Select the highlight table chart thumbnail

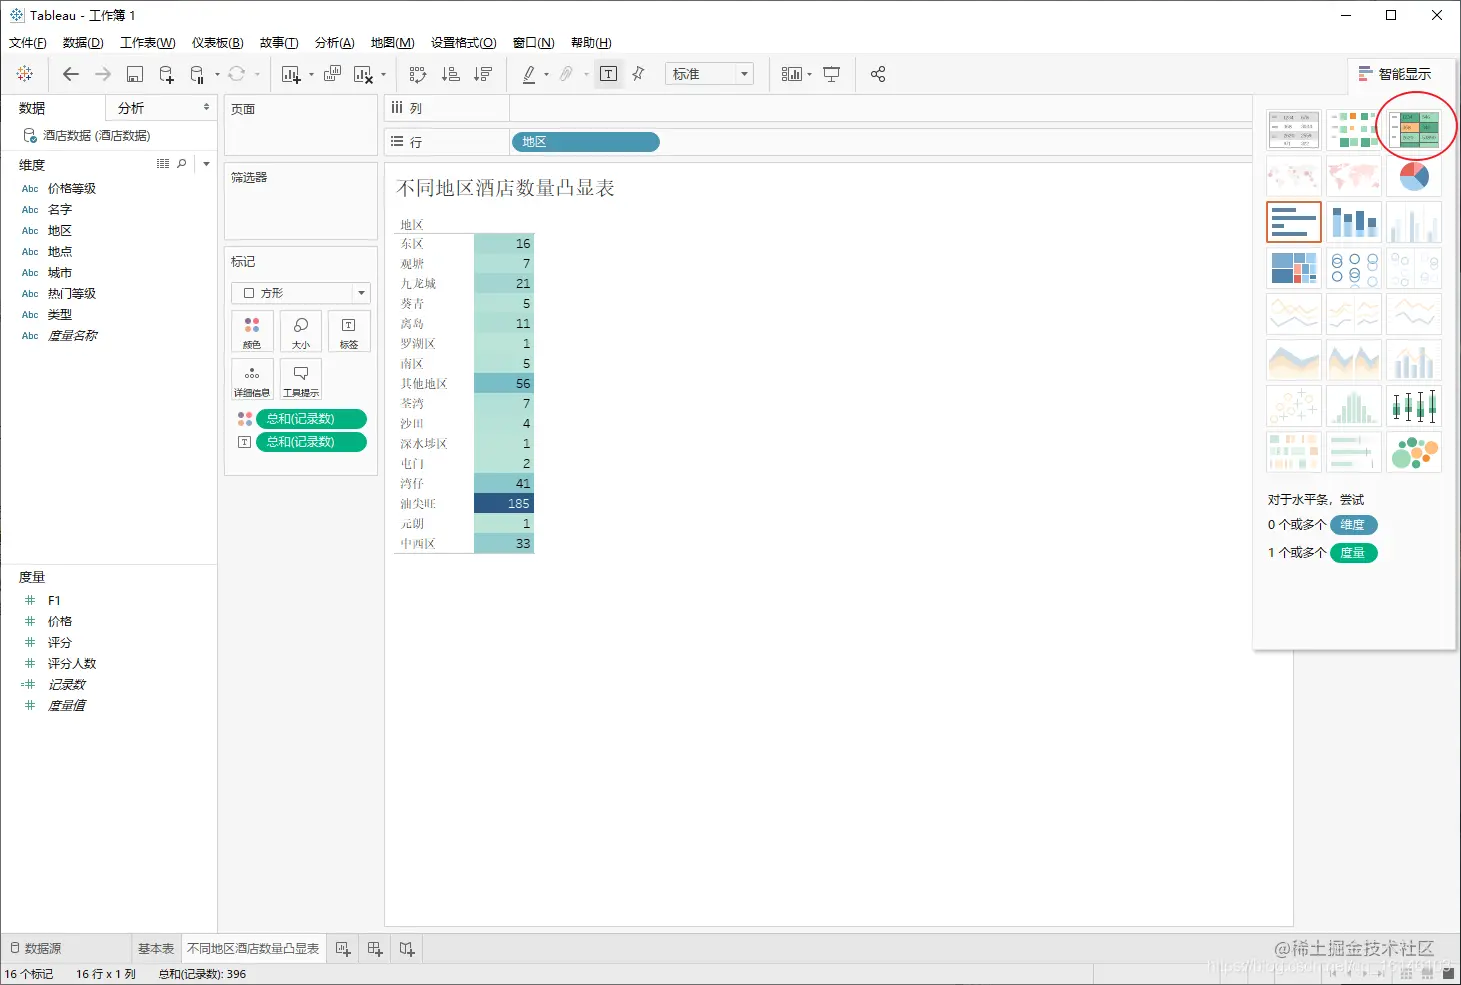coord(1414,130)
